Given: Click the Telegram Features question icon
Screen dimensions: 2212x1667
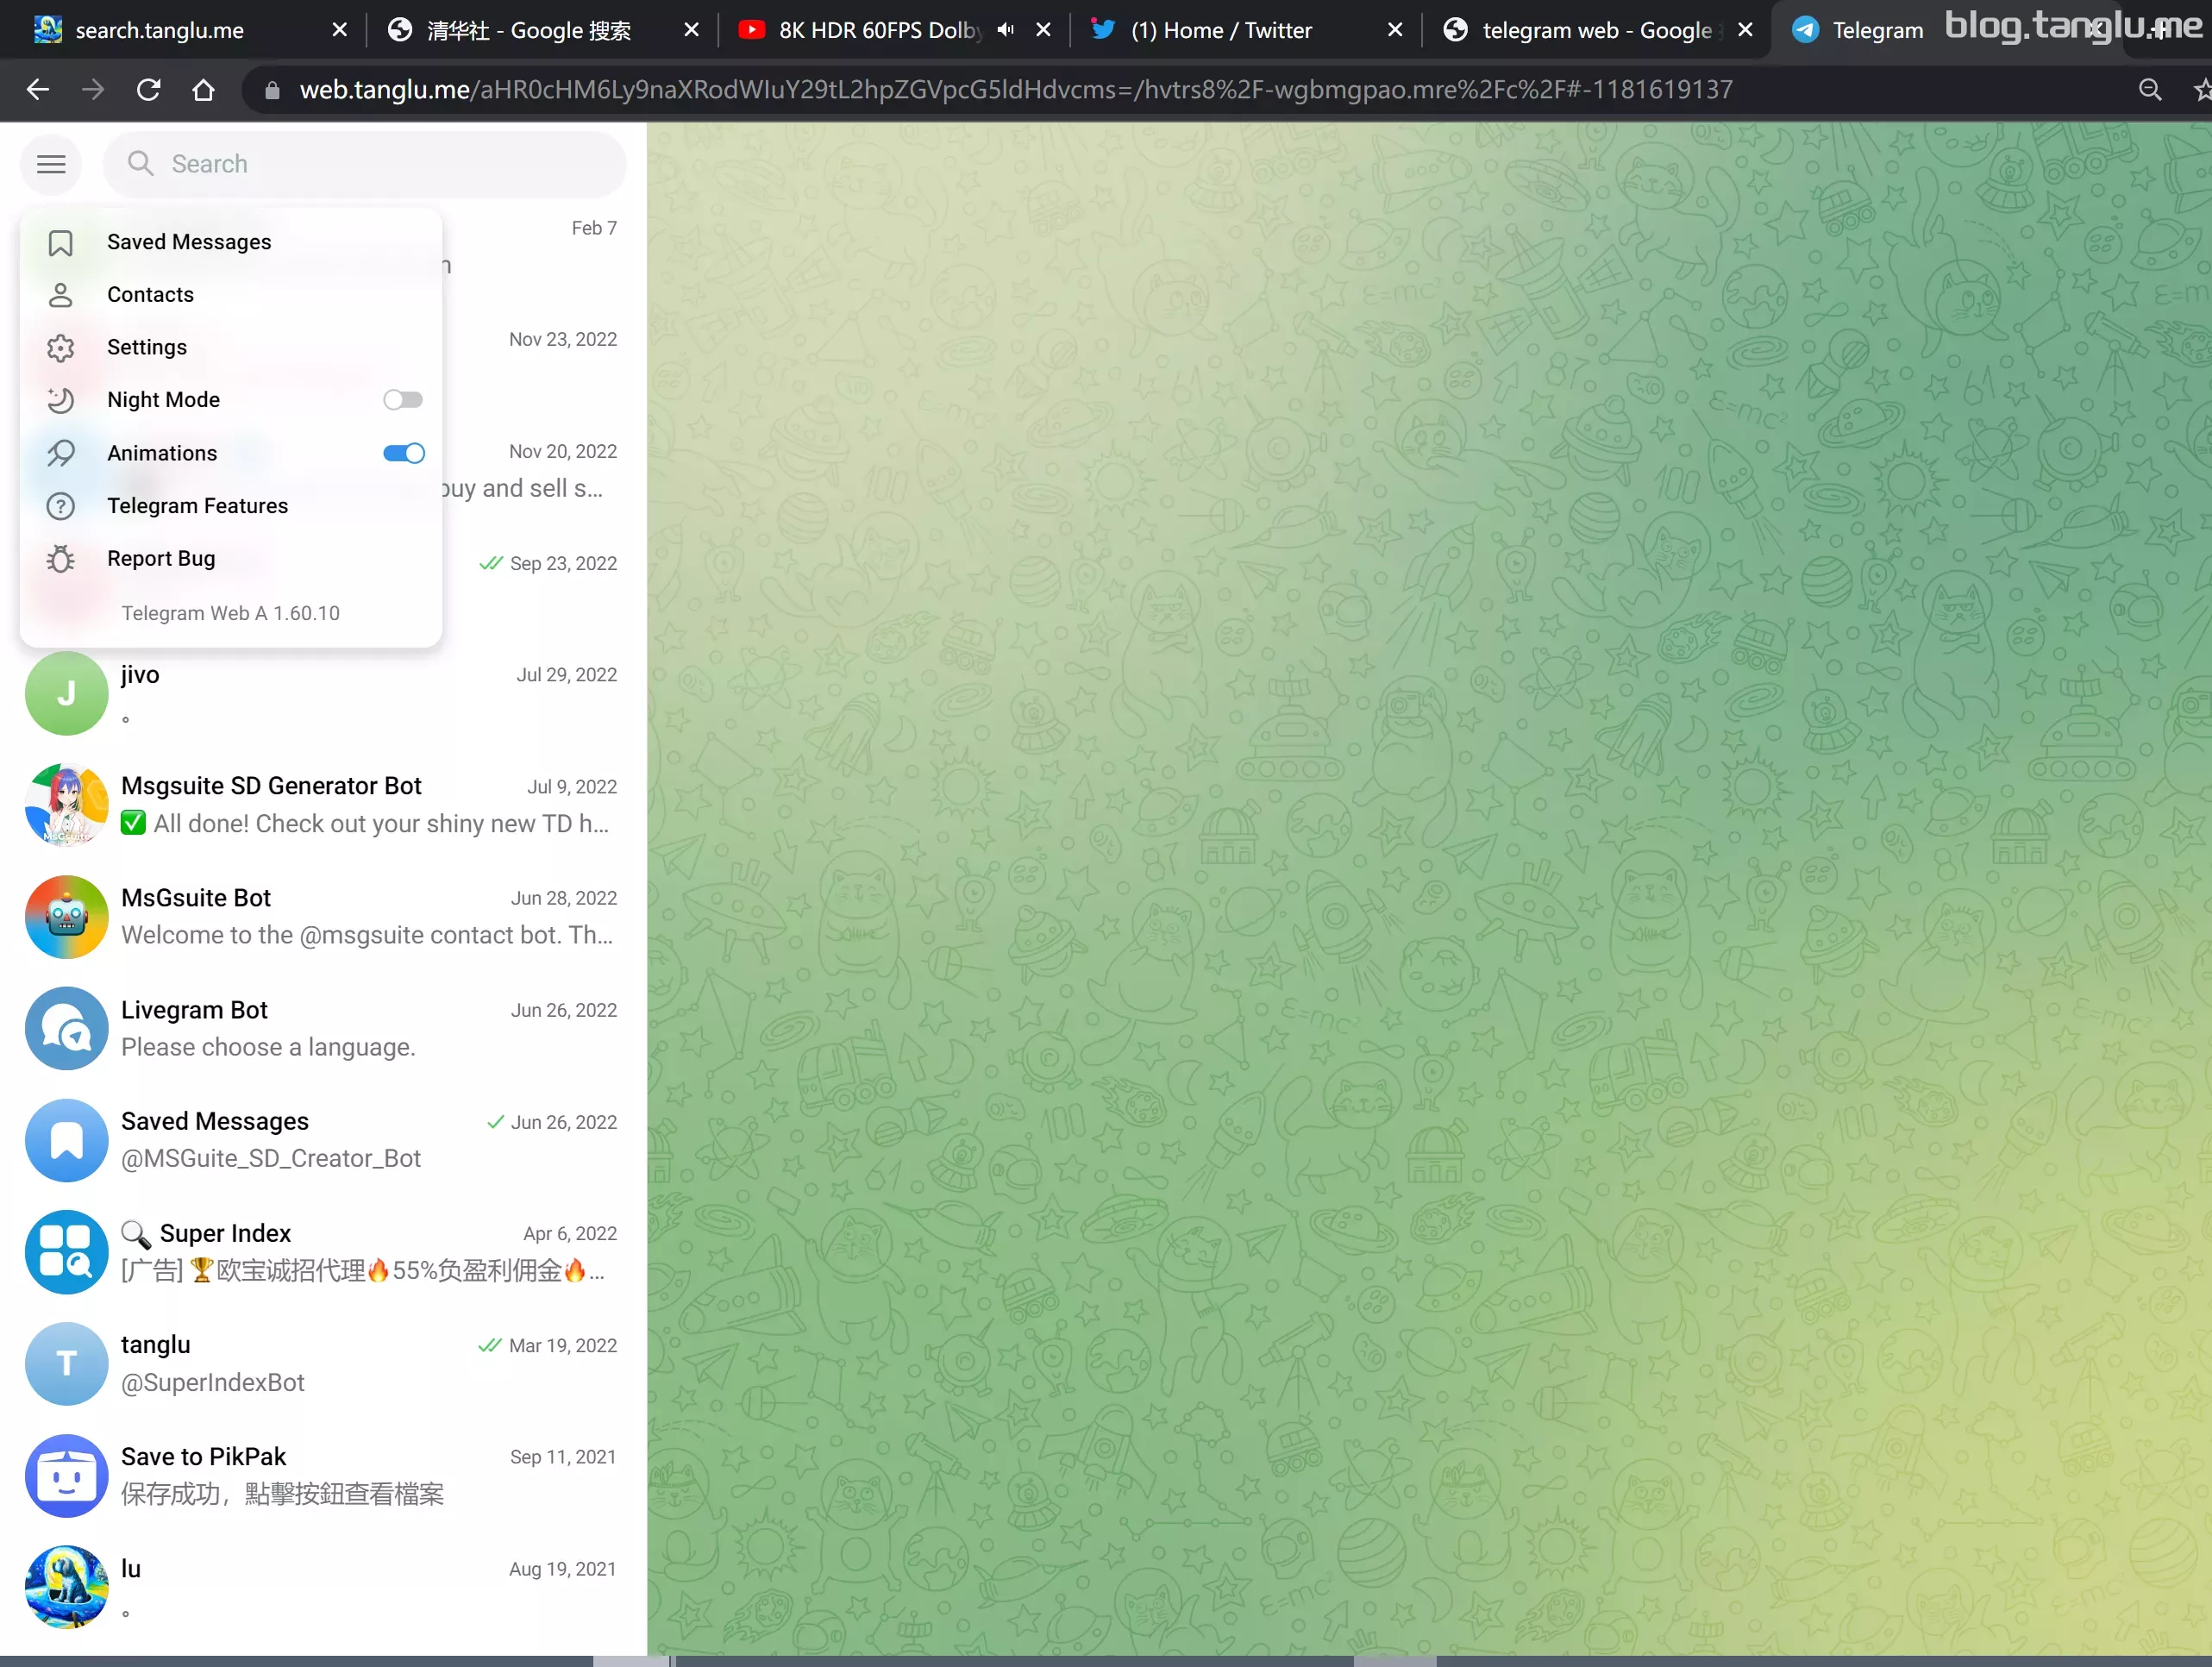Looking at the screenshot, I should [61, 506].
